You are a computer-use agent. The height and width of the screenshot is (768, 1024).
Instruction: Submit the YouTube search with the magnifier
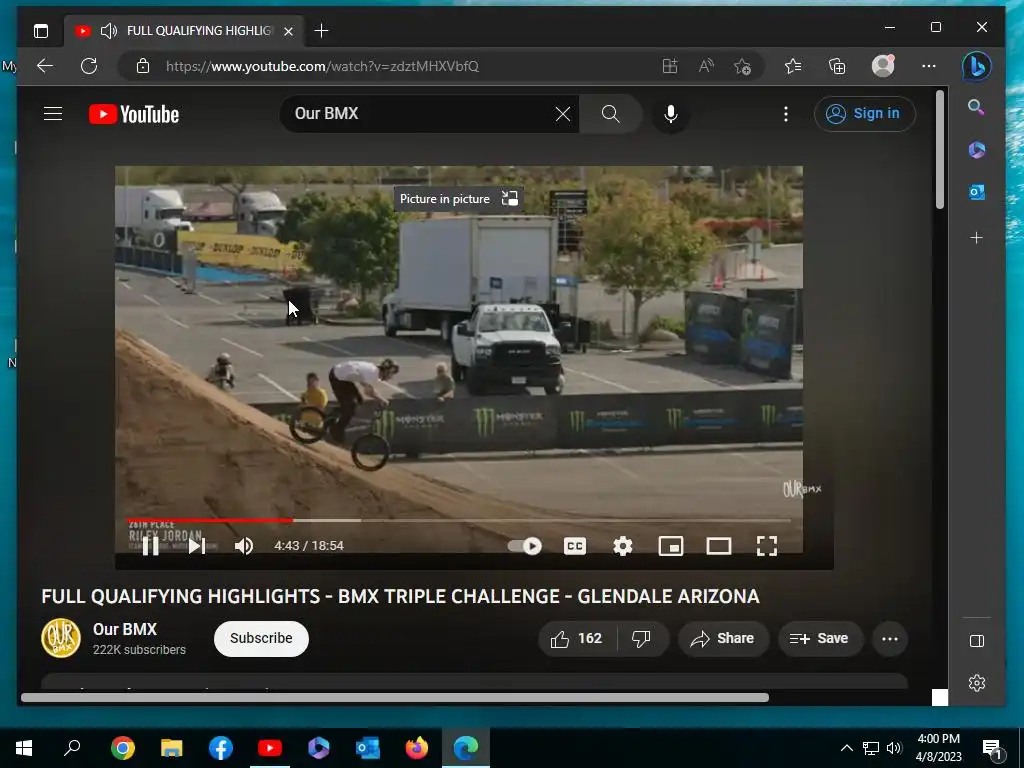click(x=611, y=114)
